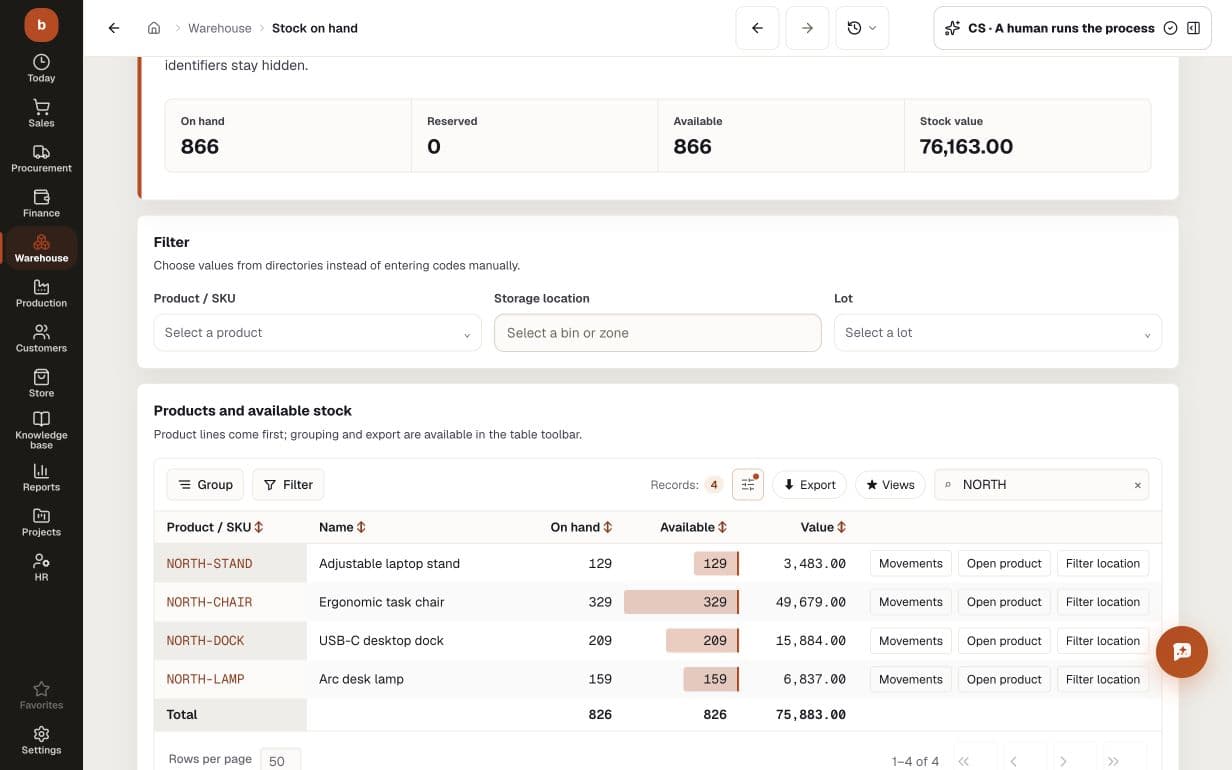Filter location for NORTH-DOCK row

pyautogui.click(x=1103, y=641)
